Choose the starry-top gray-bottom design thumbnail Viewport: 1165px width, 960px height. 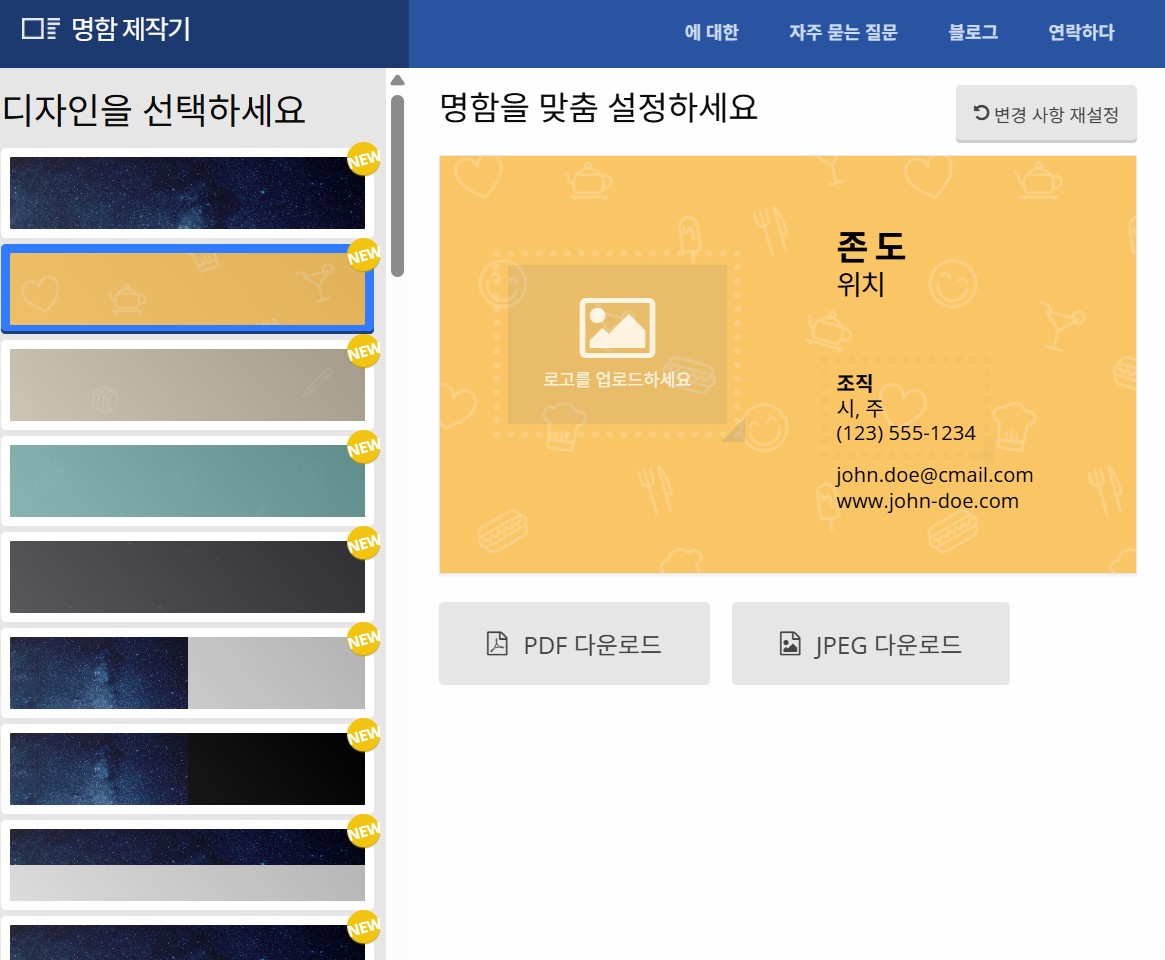187,865
